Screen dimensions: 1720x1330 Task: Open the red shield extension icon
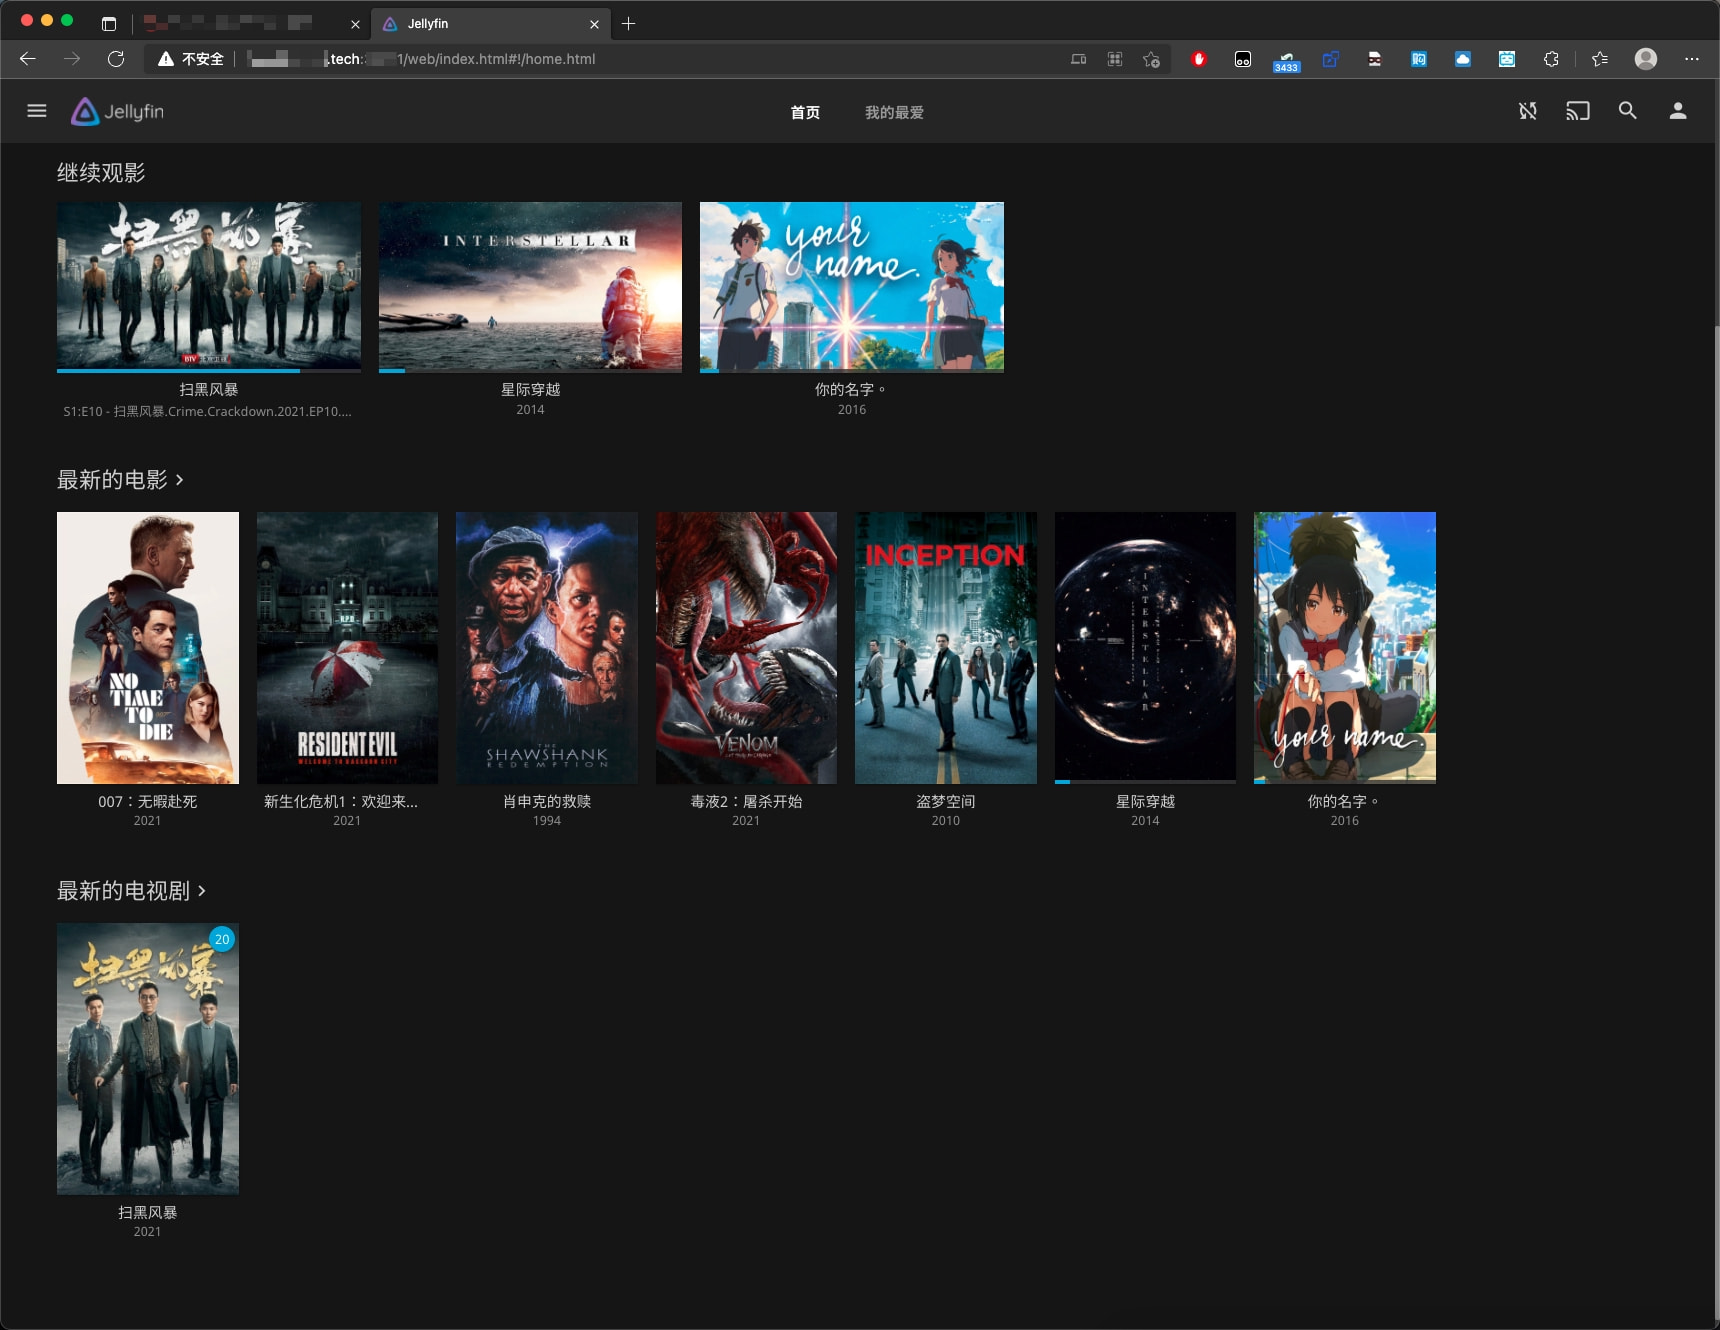1199,59
